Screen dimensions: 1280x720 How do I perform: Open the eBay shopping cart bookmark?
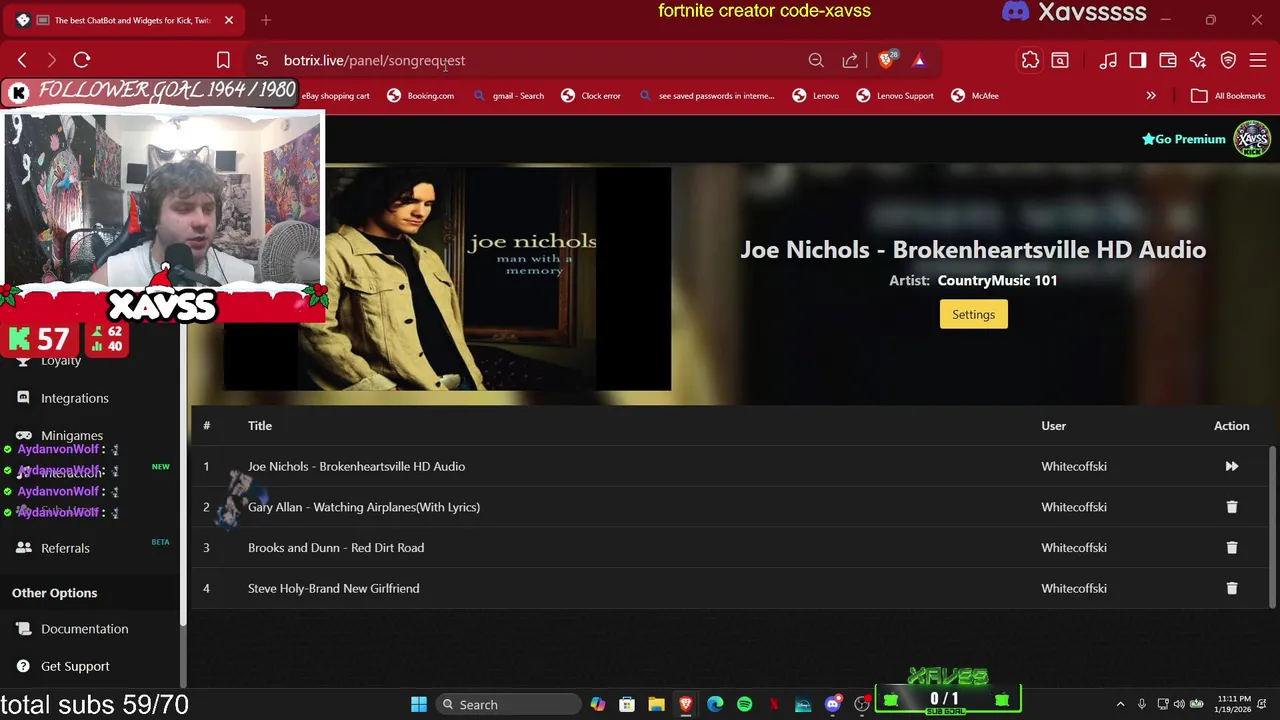click(x=336, y=96)
